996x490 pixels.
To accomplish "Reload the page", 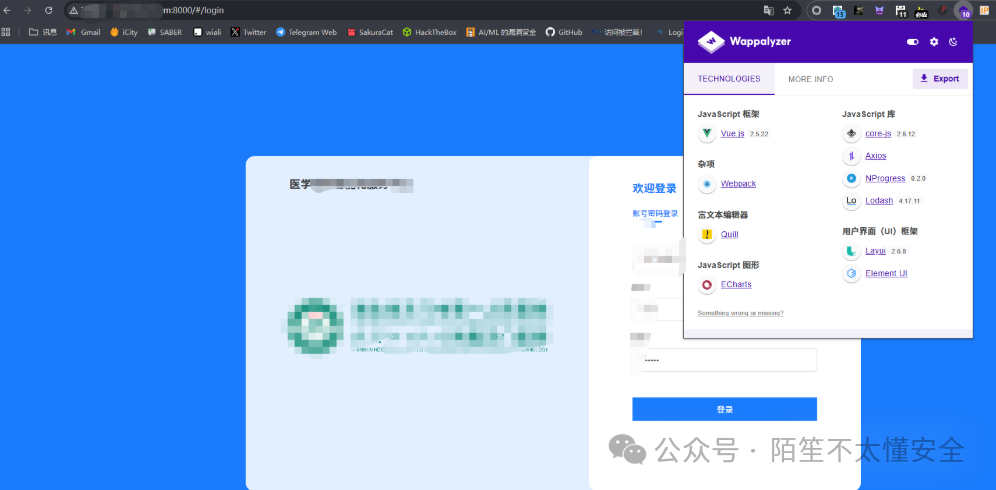I will point(48,10).
